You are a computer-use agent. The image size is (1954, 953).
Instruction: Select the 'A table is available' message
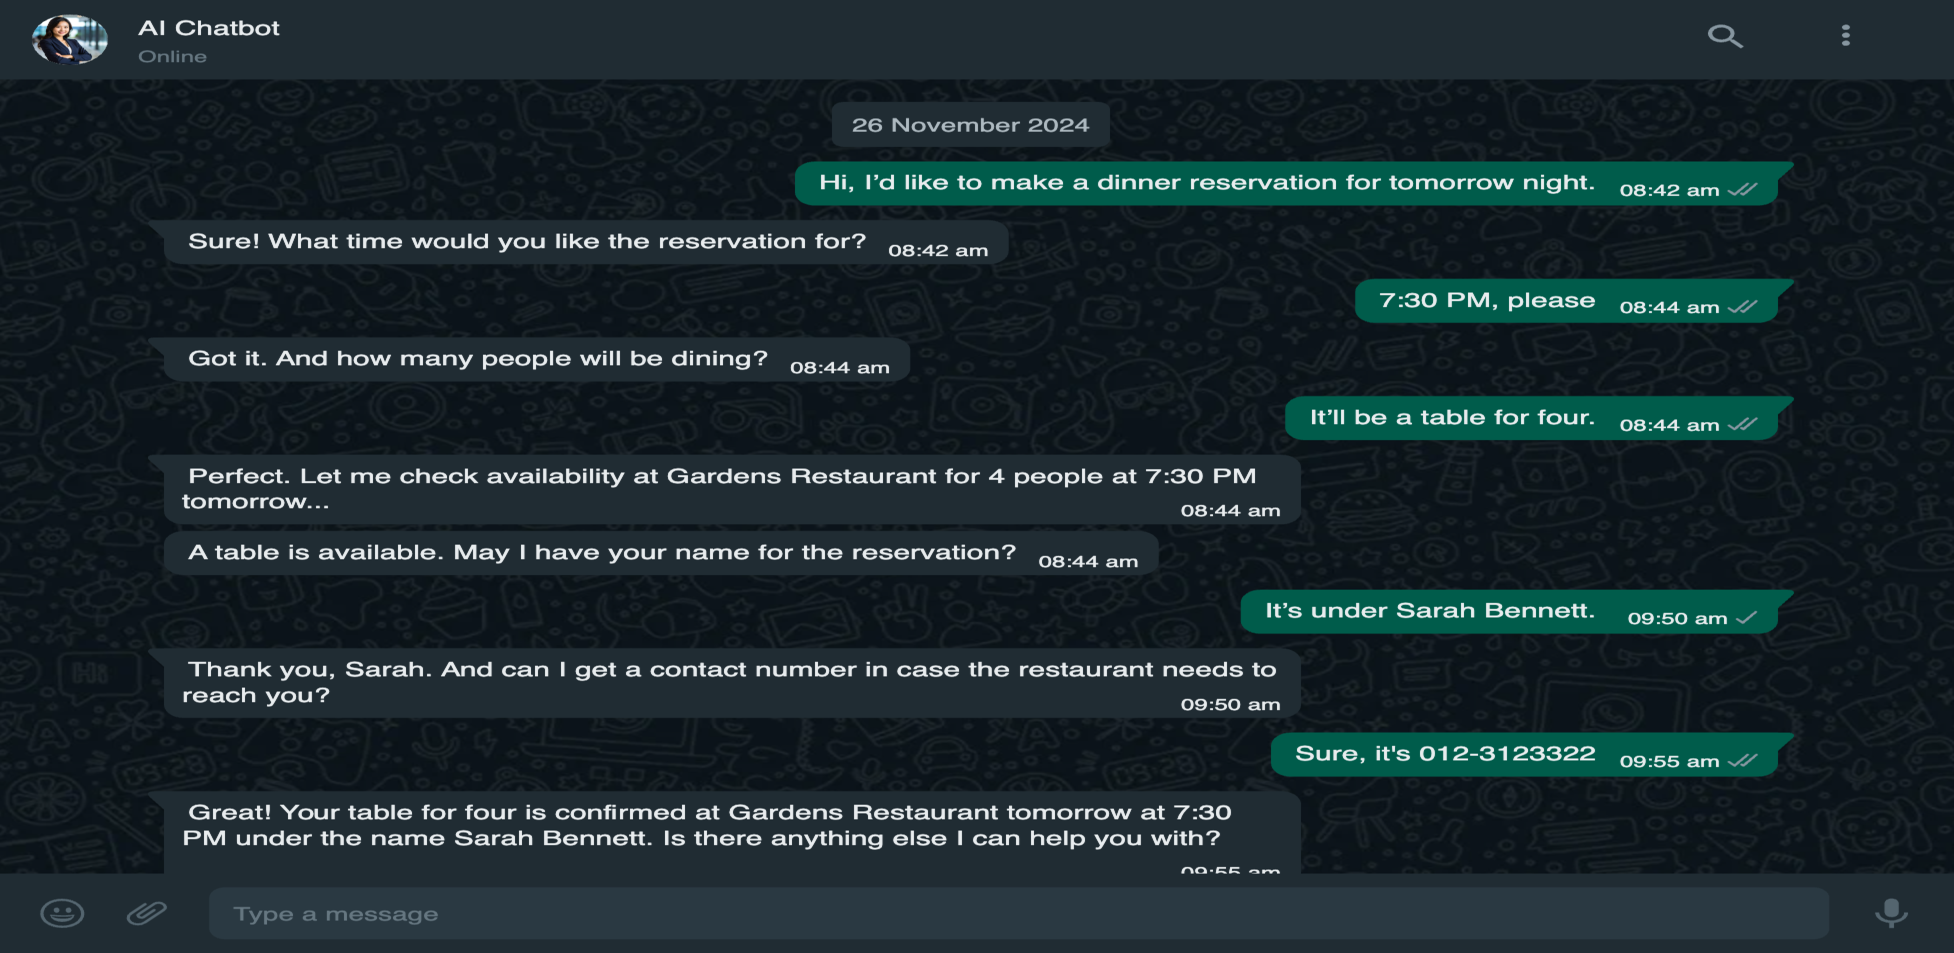(661, 553)
